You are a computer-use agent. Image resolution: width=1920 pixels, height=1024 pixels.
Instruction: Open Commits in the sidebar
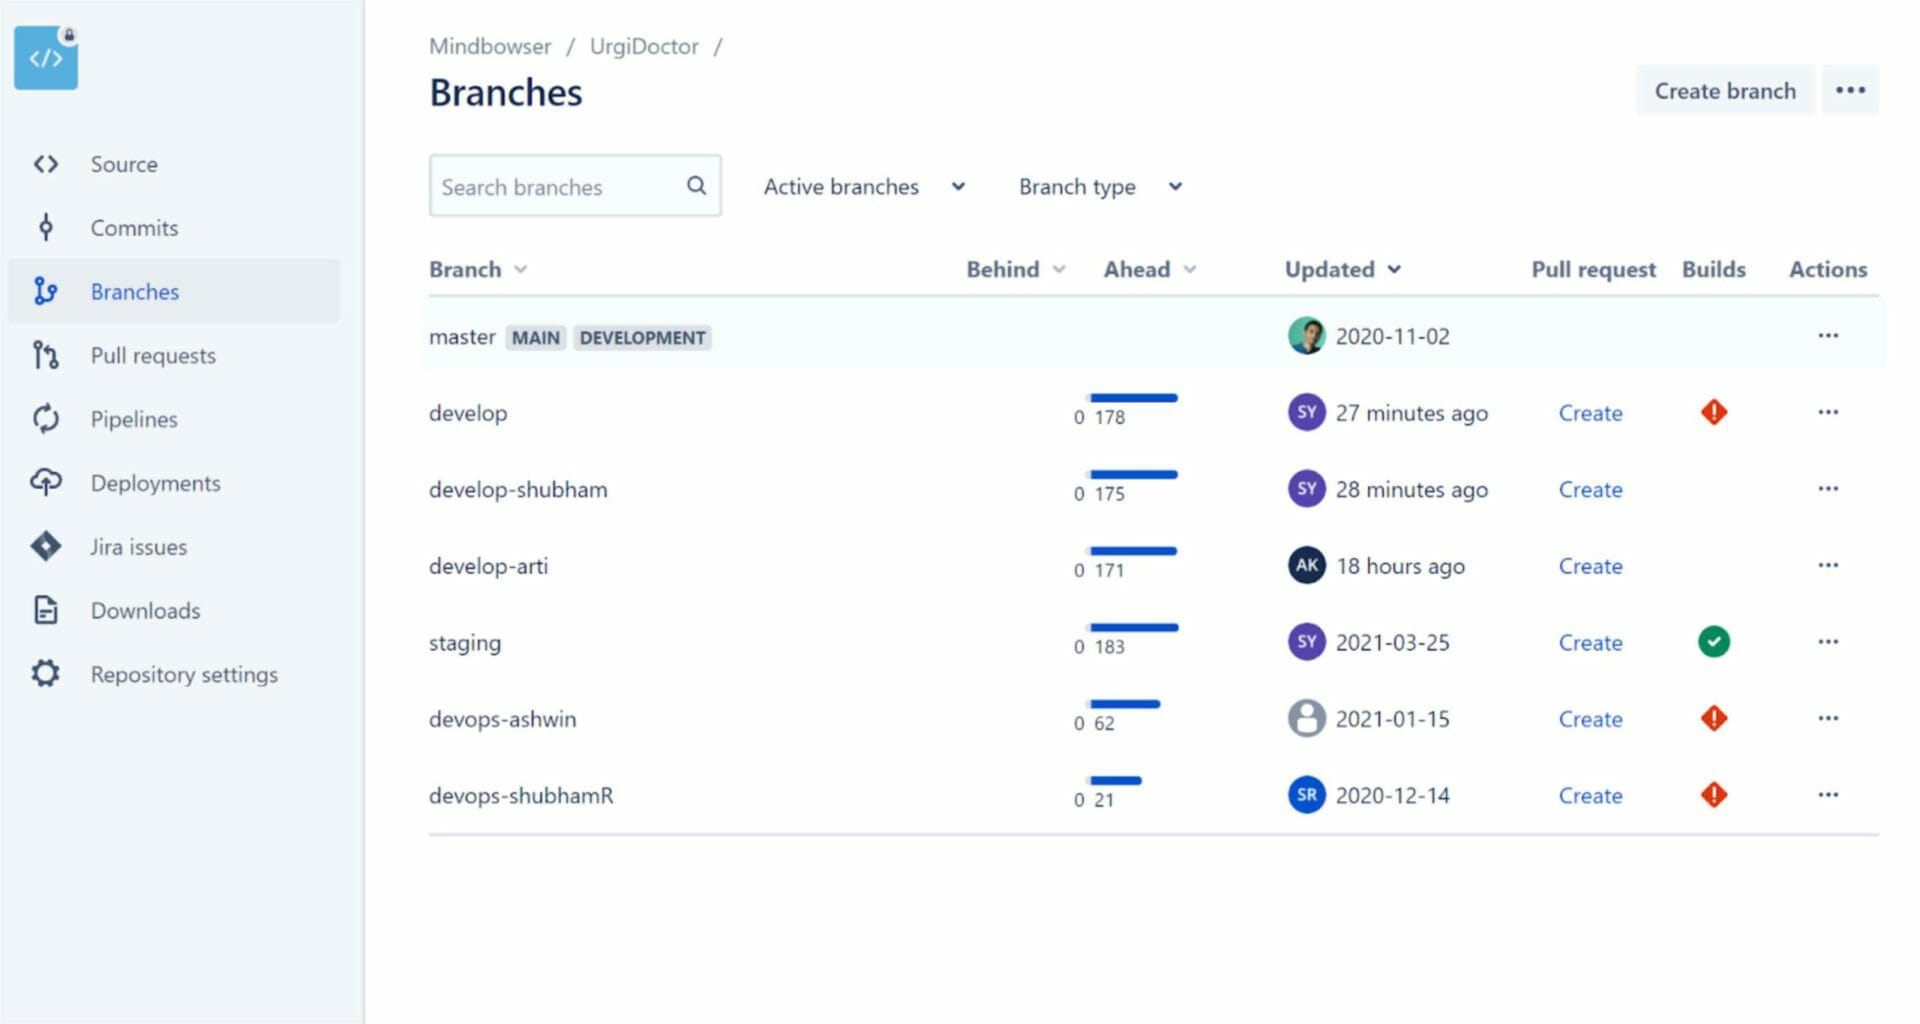point(174,228)
